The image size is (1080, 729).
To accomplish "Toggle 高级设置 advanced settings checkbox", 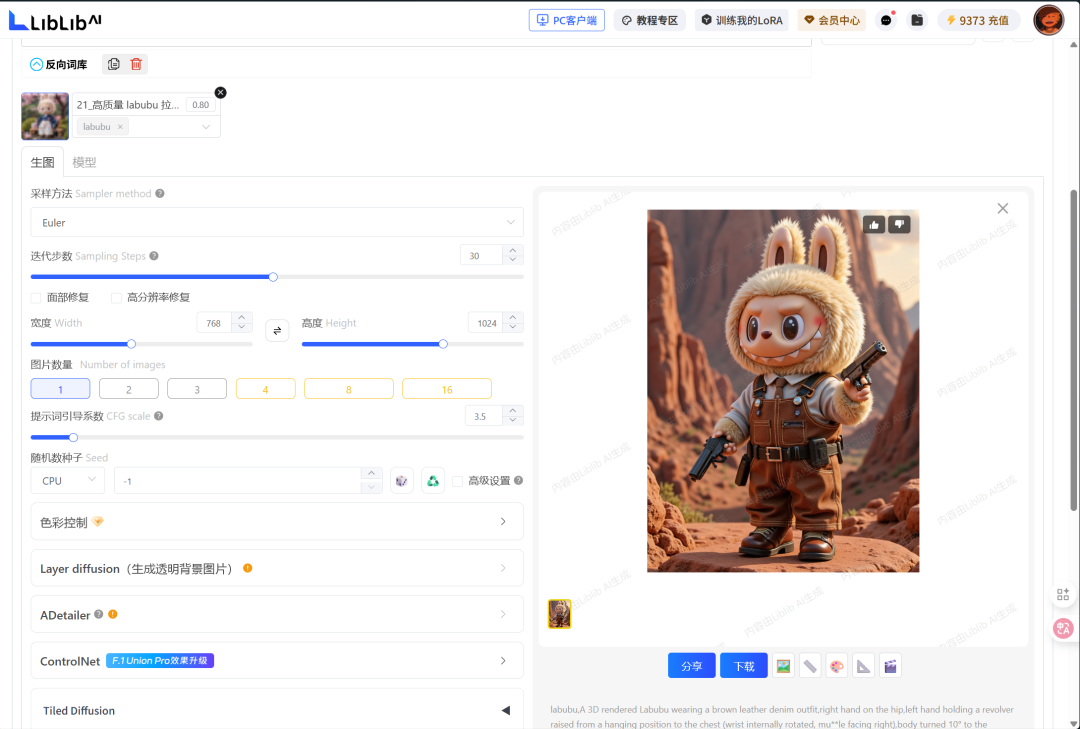I will point(457,481).
